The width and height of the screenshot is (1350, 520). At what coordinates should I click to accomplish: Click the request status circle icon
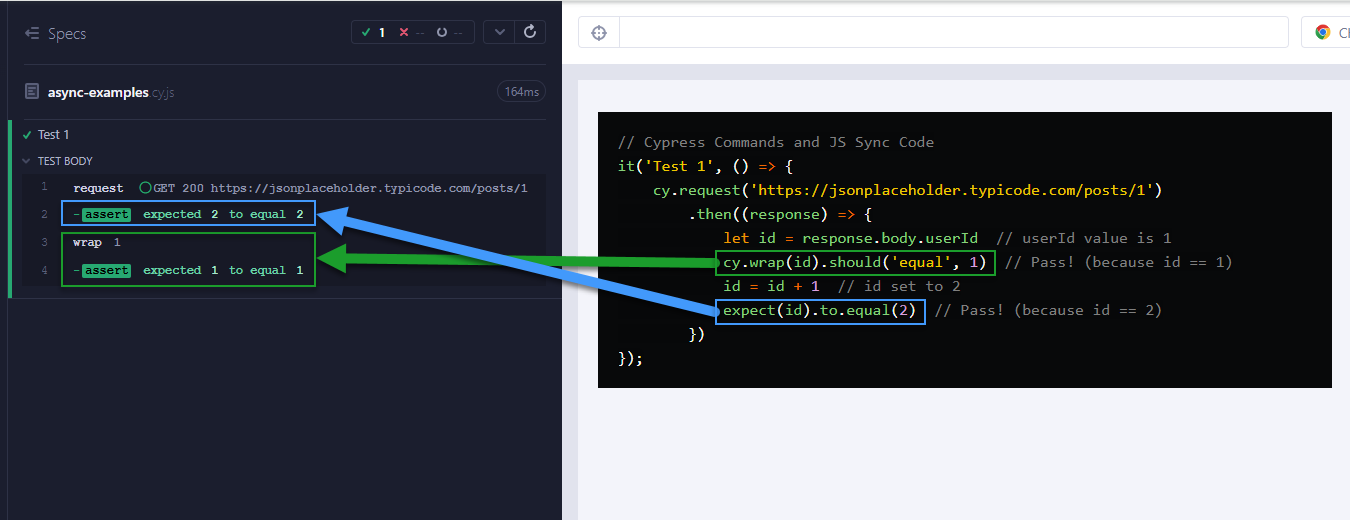145,188
